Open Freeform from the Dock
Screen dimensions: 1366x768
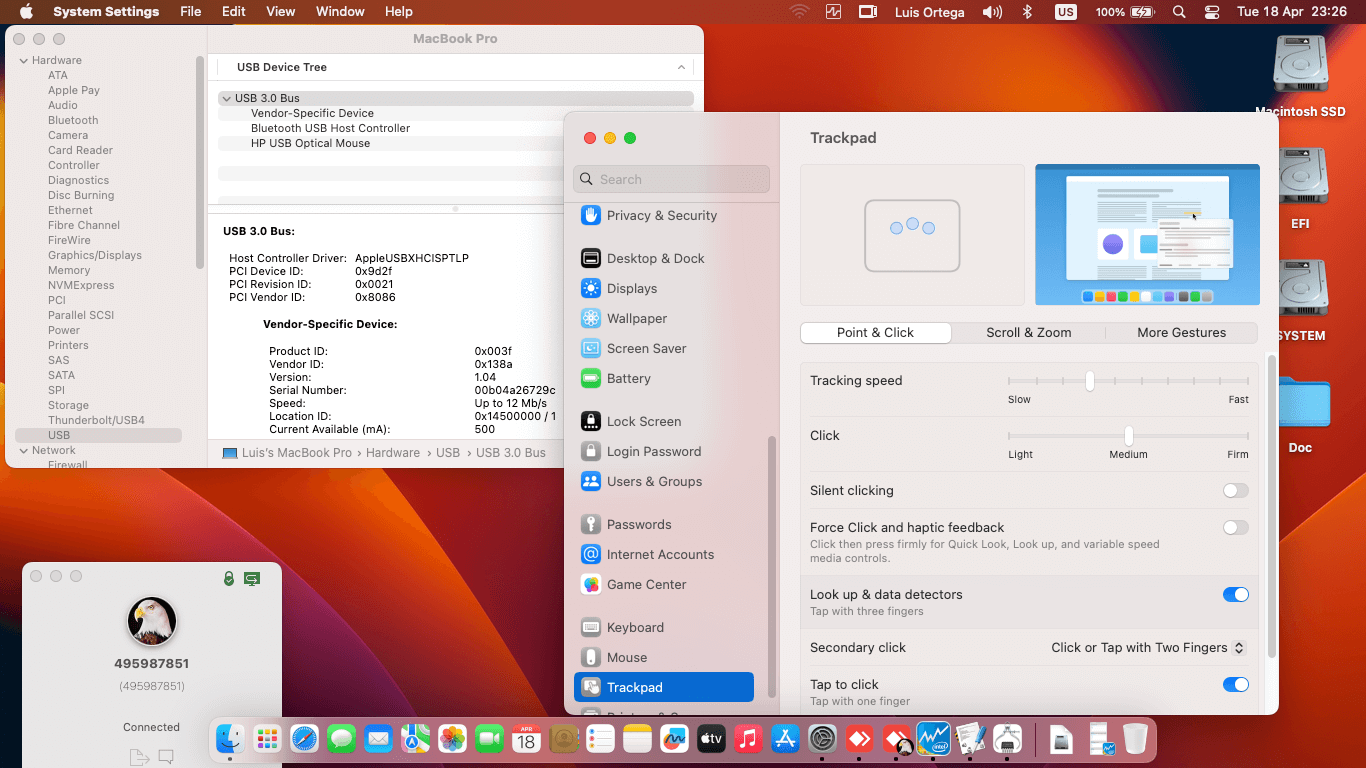[x=674, y=739]
